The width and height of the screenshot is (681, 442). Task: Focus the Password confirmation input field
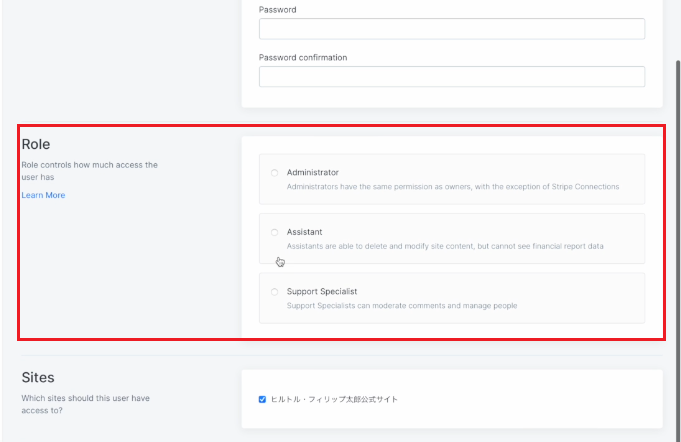tap(452, 77)
